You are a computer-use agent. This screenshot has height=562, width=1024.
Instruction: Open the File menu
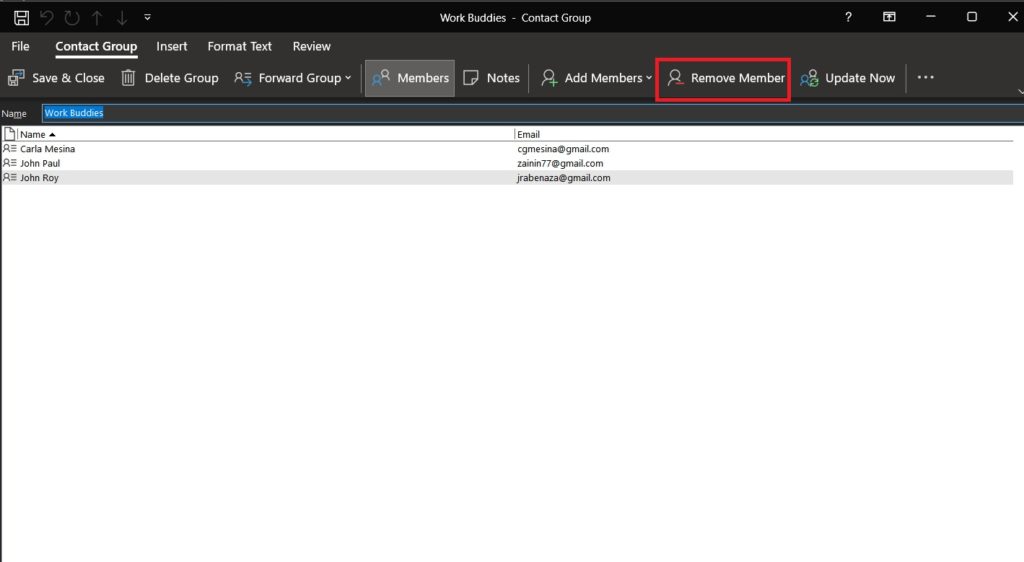pos(21,46)
